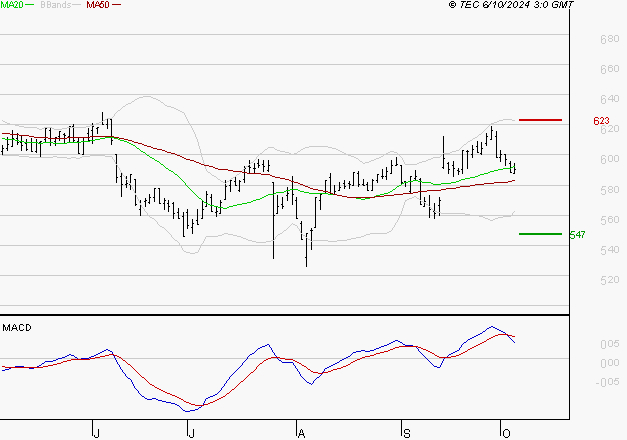The height and width of the screenshot is (440, 627).
Task: Click the MACD panel label
Action: [17, 328]
